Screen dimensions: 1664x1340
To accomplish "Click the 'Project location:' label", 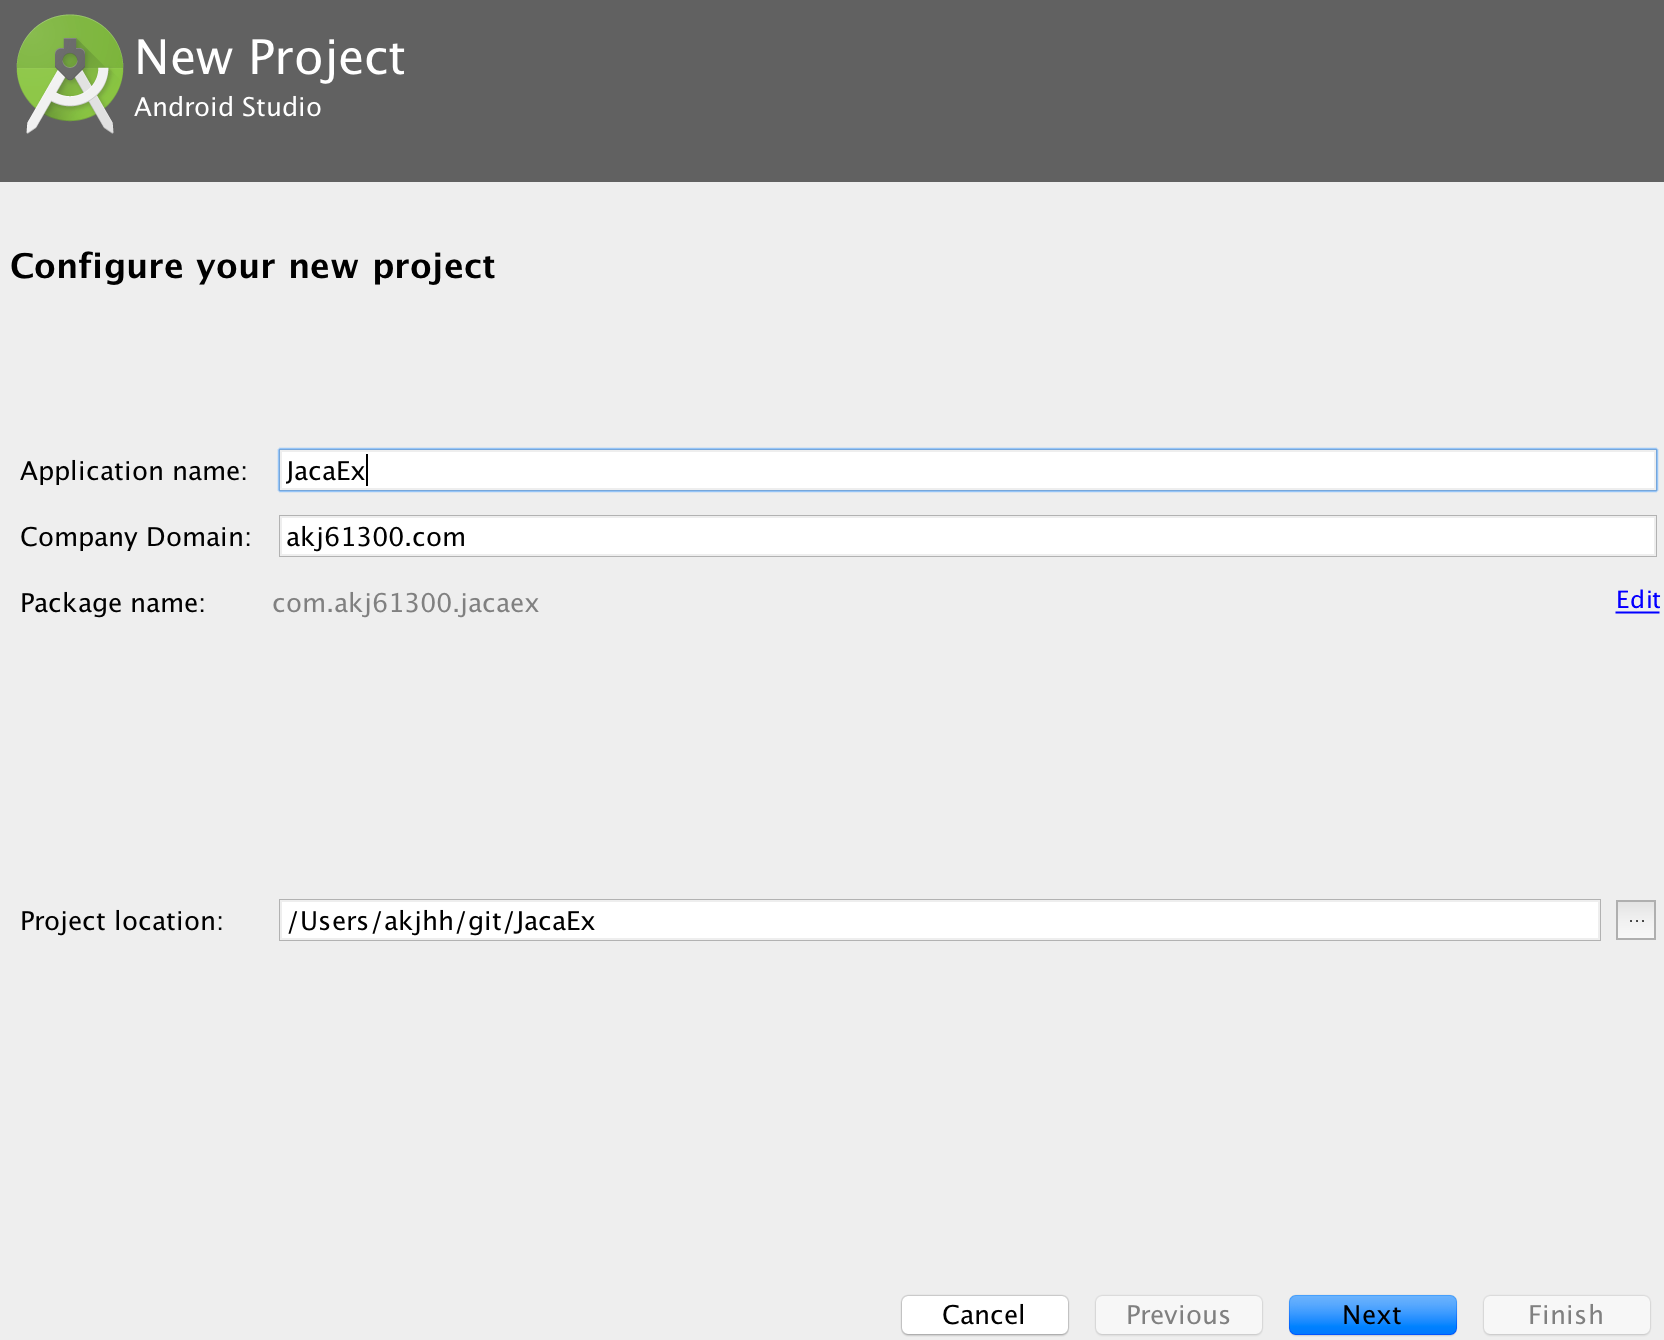I will 122,921.
